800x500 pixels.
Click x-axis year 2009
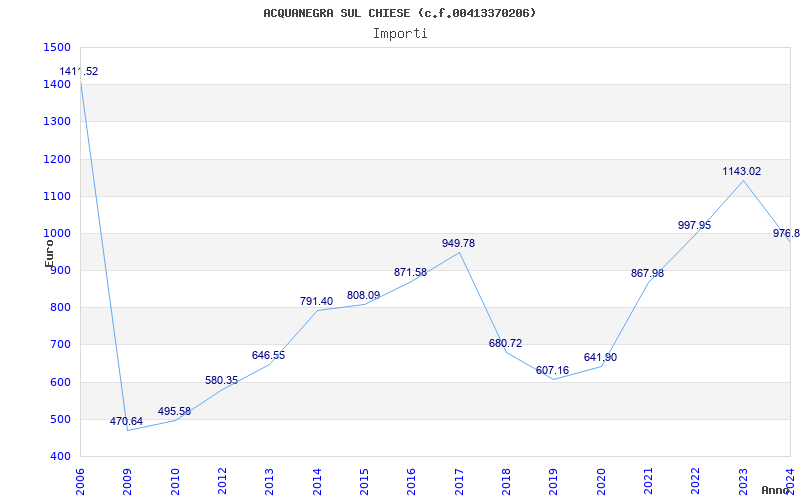tap(128, 482)
